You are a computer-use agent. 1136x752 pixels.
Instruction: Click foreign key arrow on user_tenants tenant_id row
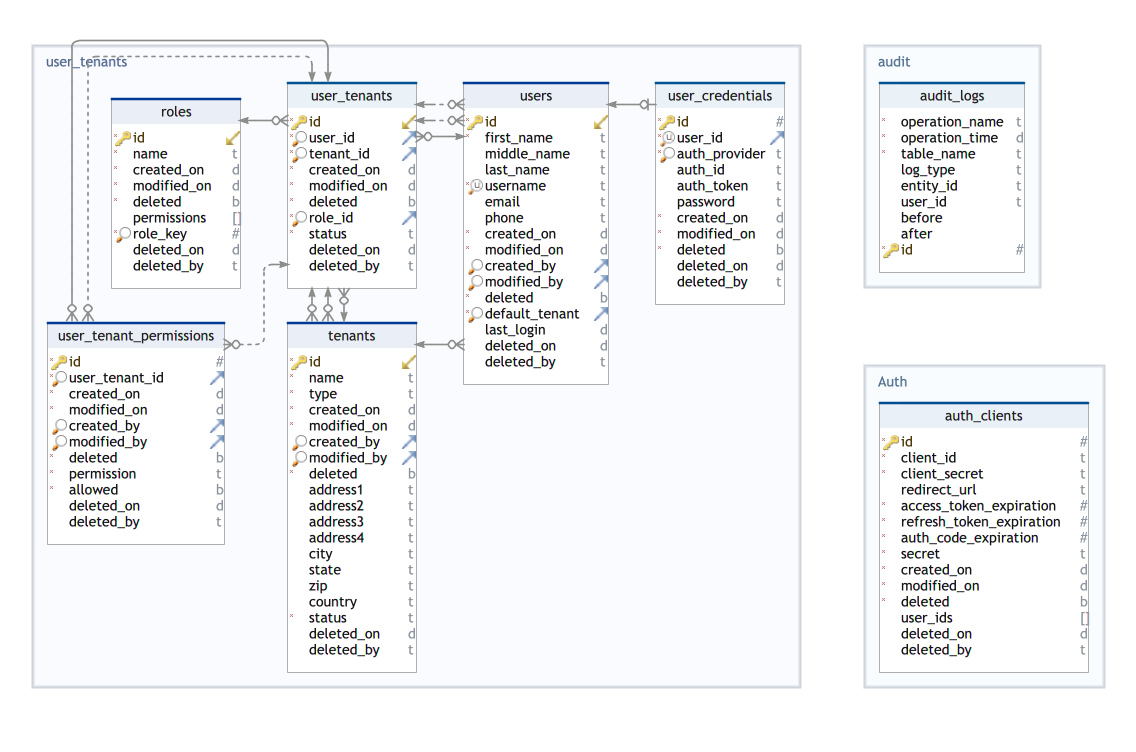409,154
